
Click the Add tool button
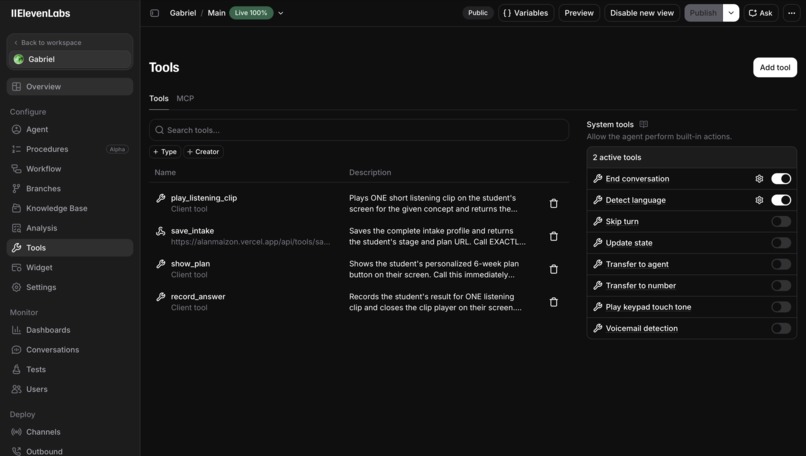775,67
